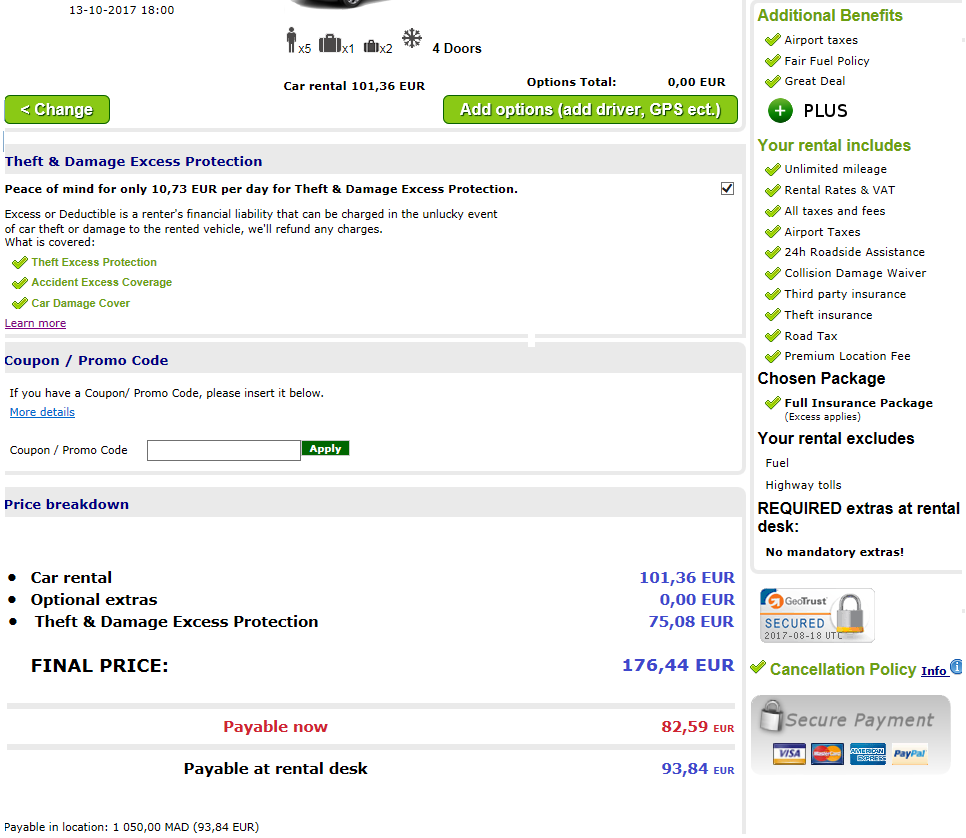Focus the Coupon / Promo Code field
This screenshot has height=838, width=966.
tap(224, 450)
